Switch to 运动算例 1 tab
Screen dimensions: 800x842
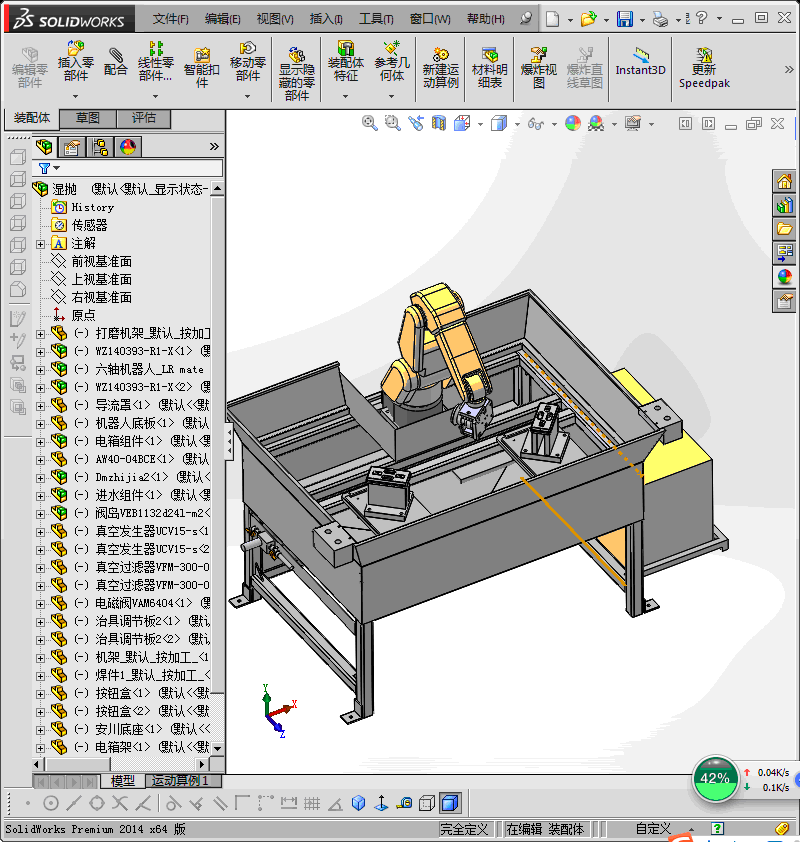(x=184, y=780)
